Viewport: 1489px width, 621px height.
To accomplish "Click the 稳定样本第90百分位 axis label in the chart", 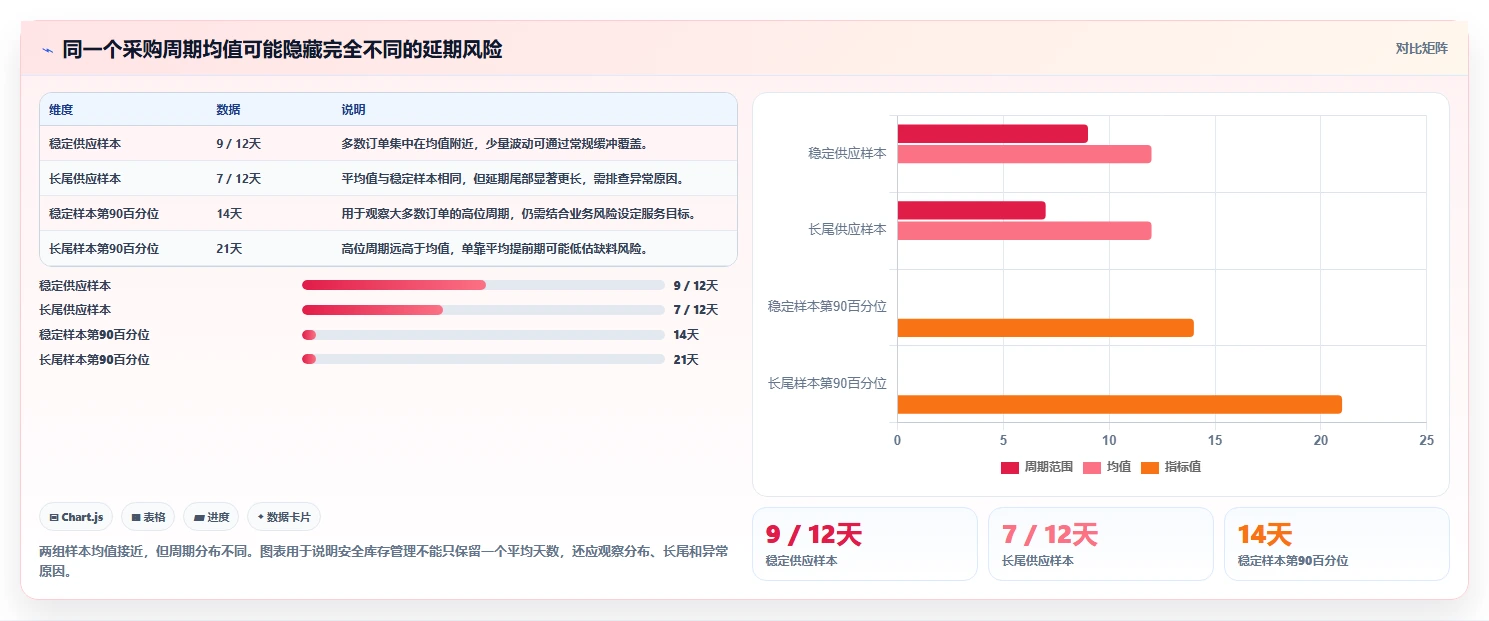I will pos(827,306).
